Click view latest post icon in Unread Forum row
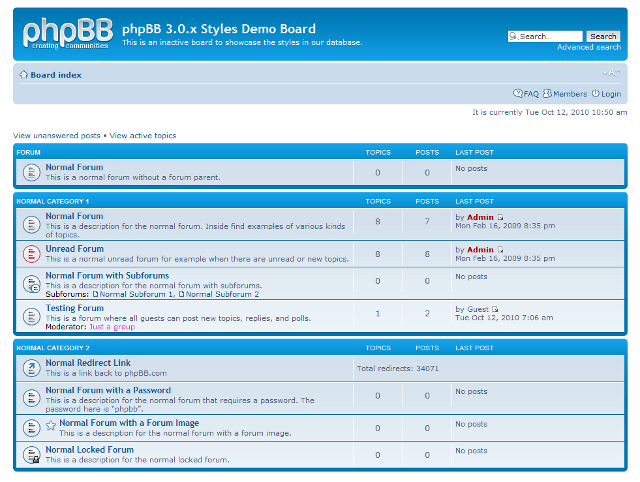 coord(501,250)
